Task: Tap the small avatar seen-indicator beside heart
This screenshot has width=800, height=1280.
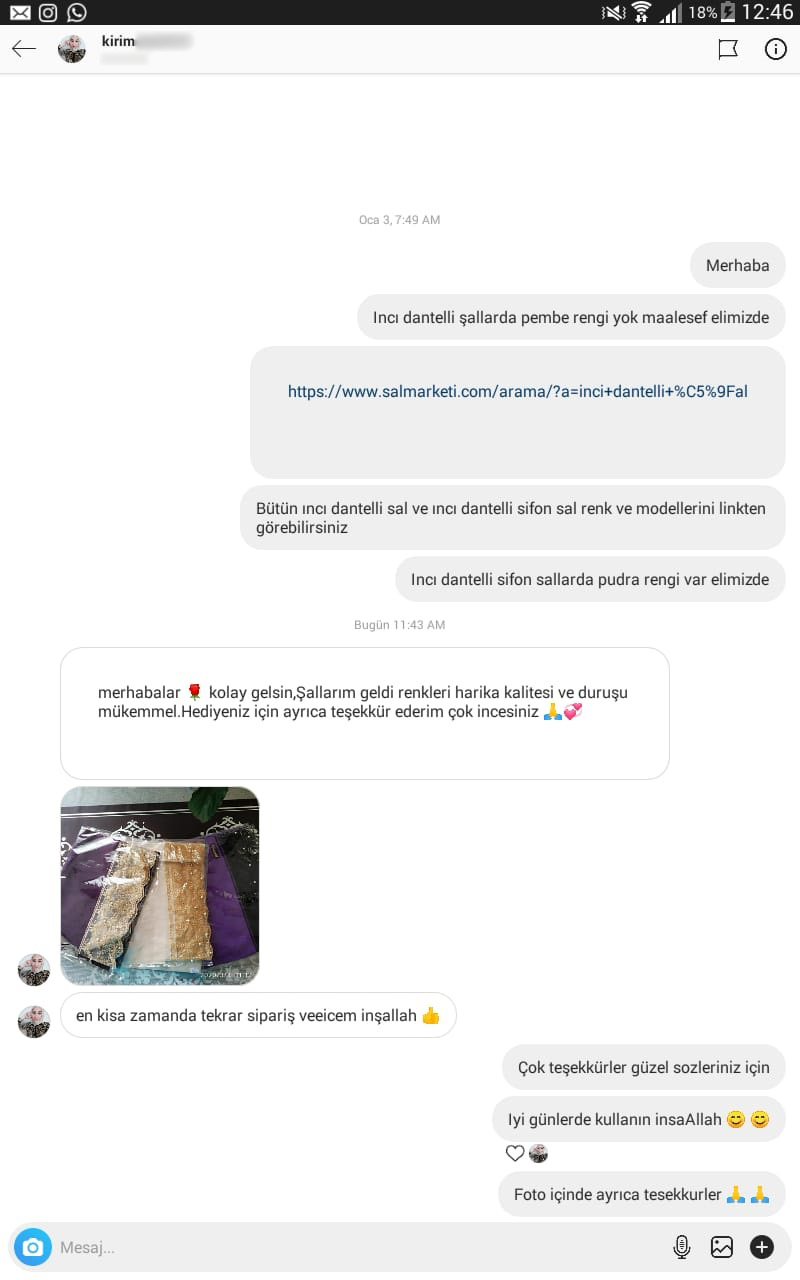Action: point(538,1153)
